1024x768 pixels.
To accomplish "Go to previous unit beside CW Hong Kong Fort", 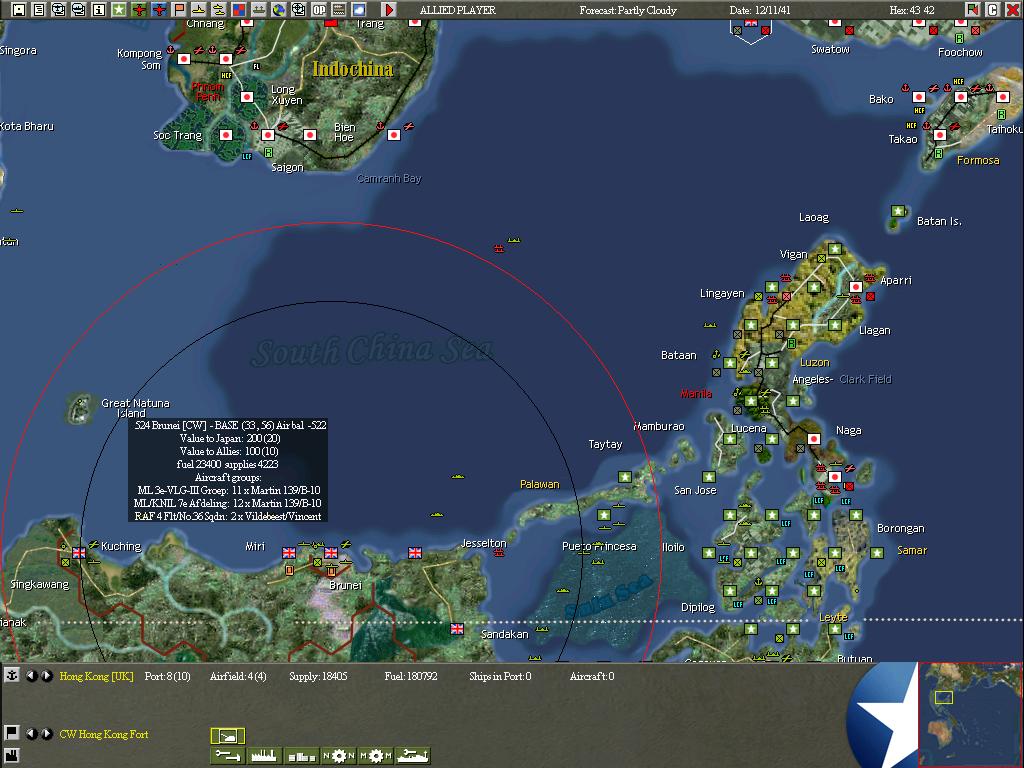I will pyautogui.click(x=31, y=733).
